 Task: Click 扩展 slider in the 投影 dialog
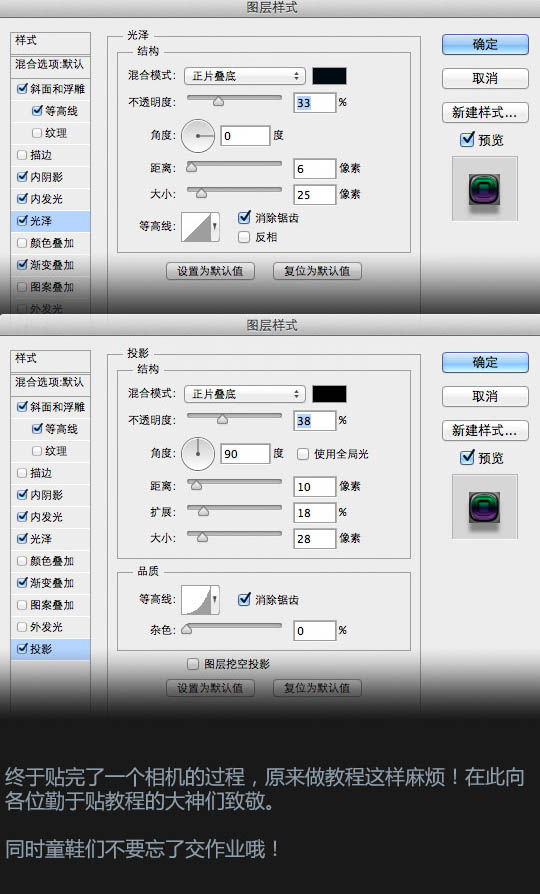[234, 510]
